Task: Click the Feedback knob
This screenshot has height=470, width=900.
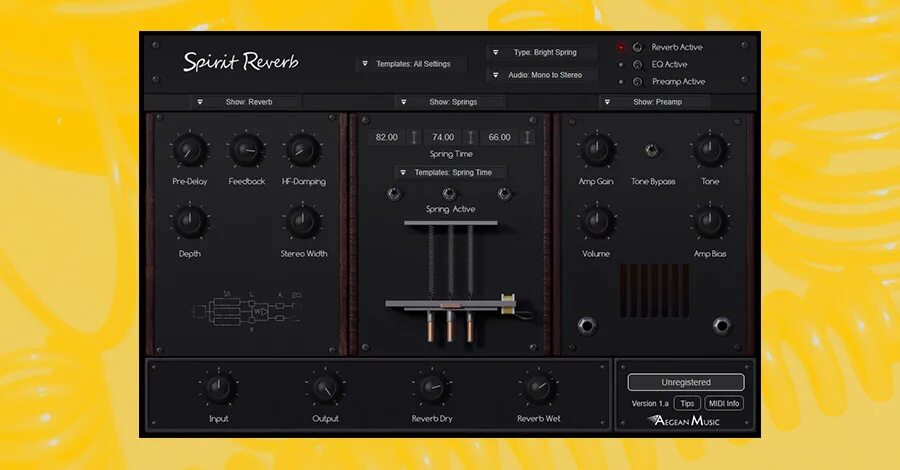Action: pyautogui.click(x=246, y=151)
